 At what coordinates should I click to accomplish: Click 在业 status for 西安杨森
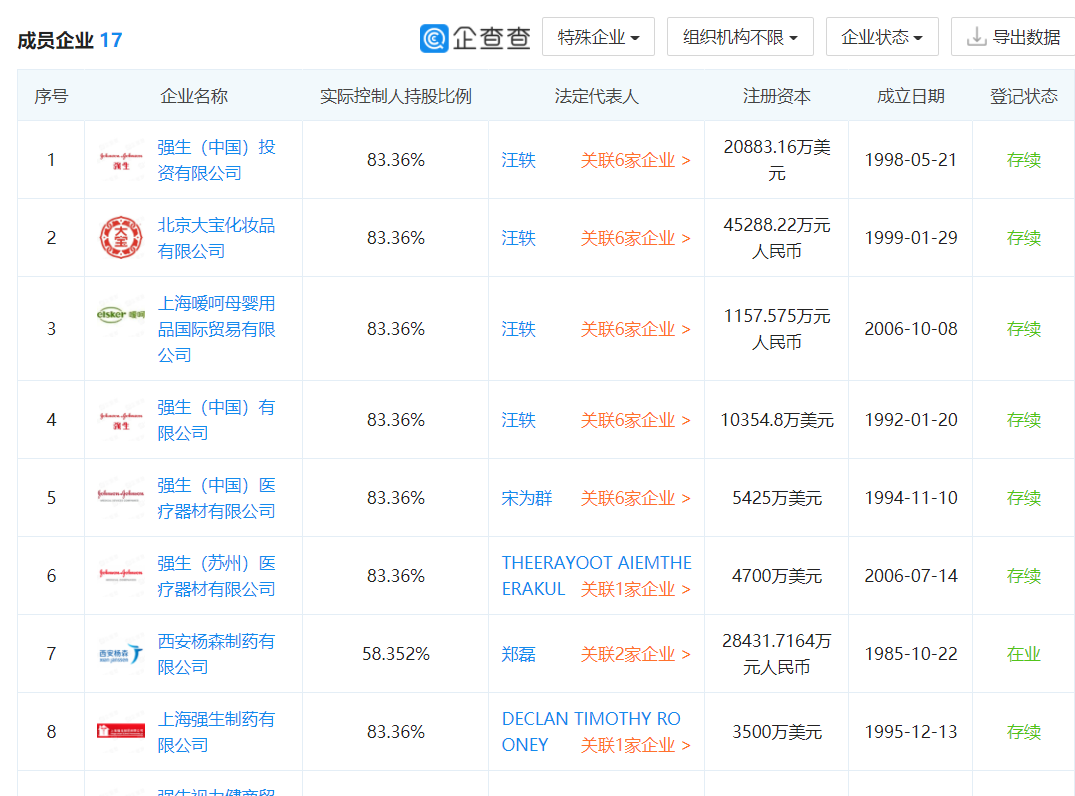click(x=1024, y=654)
